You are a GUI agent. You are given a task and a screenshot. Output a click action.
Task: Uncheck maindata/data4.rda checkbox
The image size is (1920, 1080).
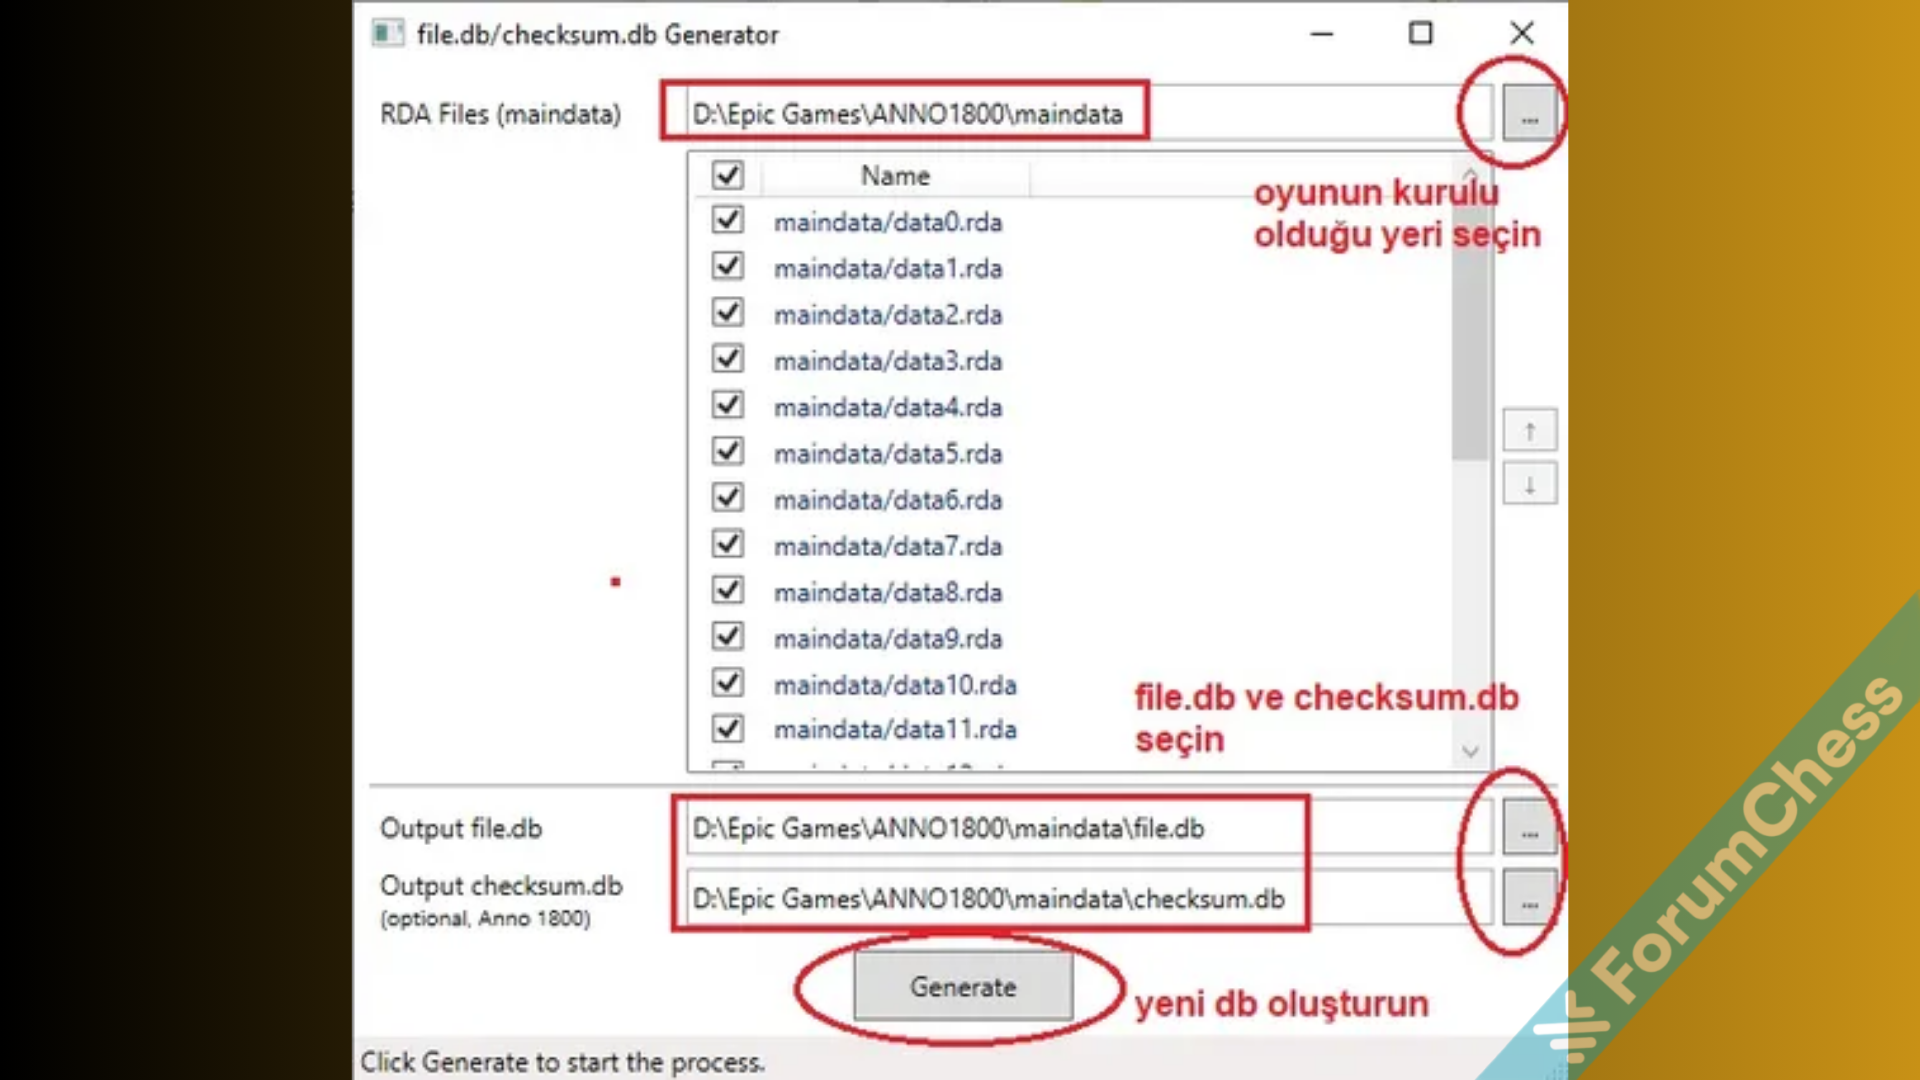(x=728, y=405)
